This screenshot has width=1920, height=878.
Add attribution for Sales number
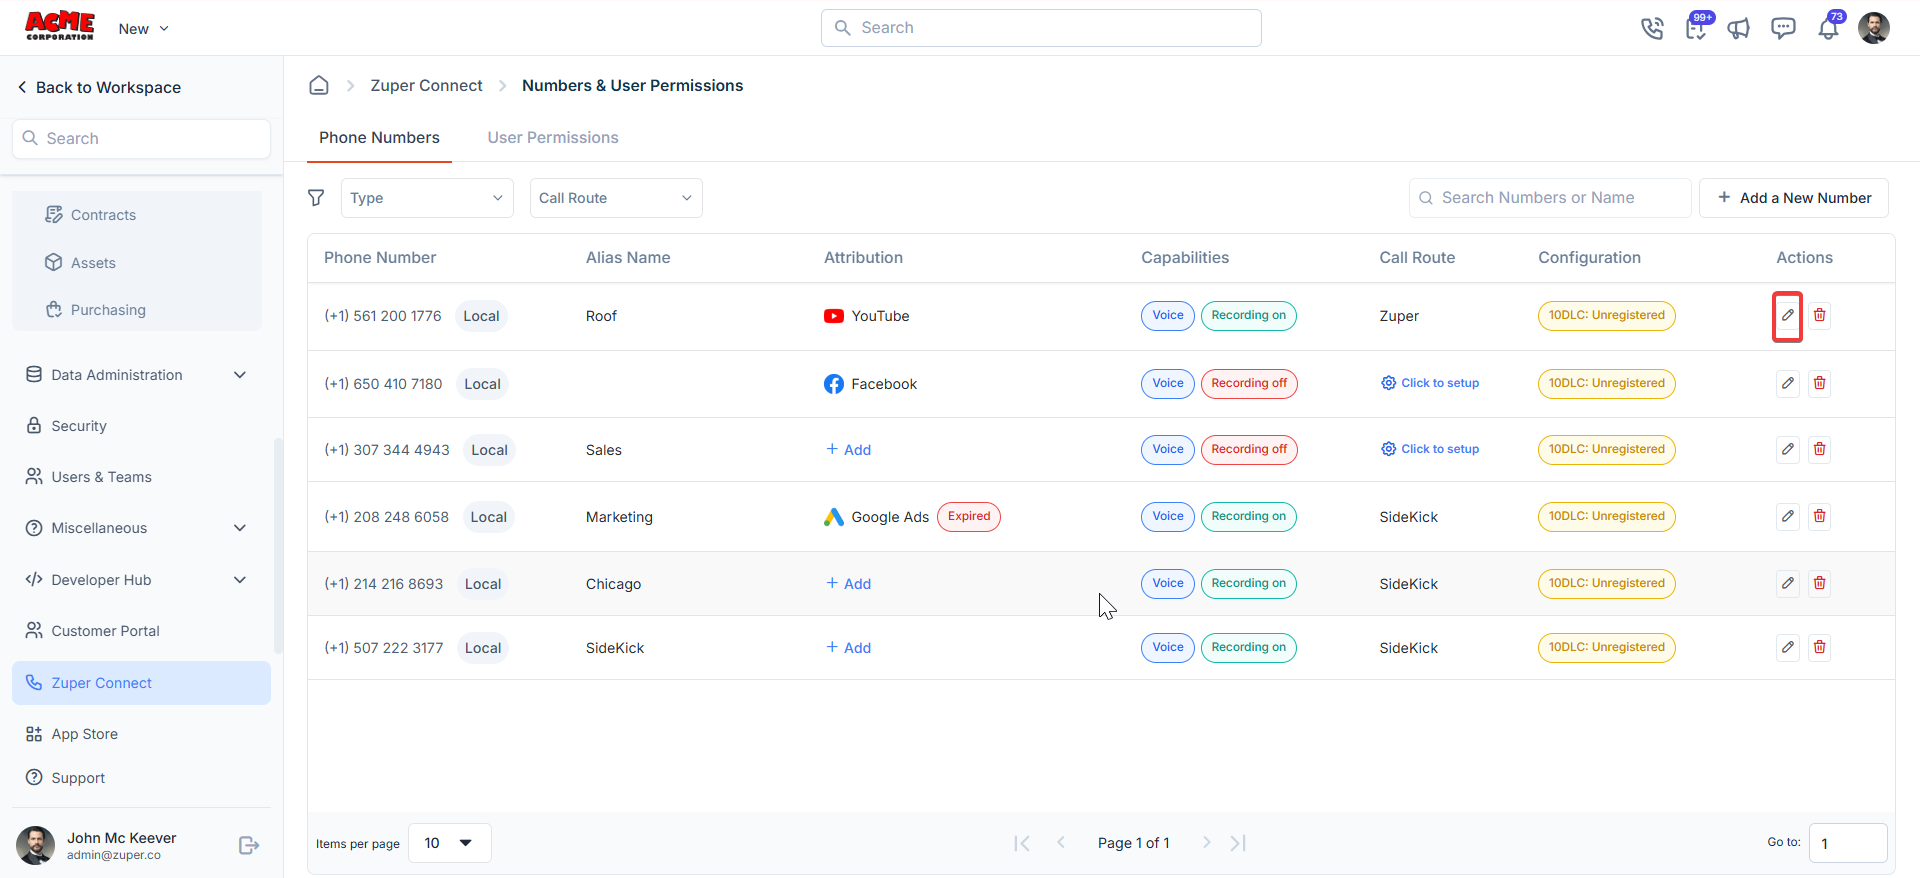(x=848, y=450)
